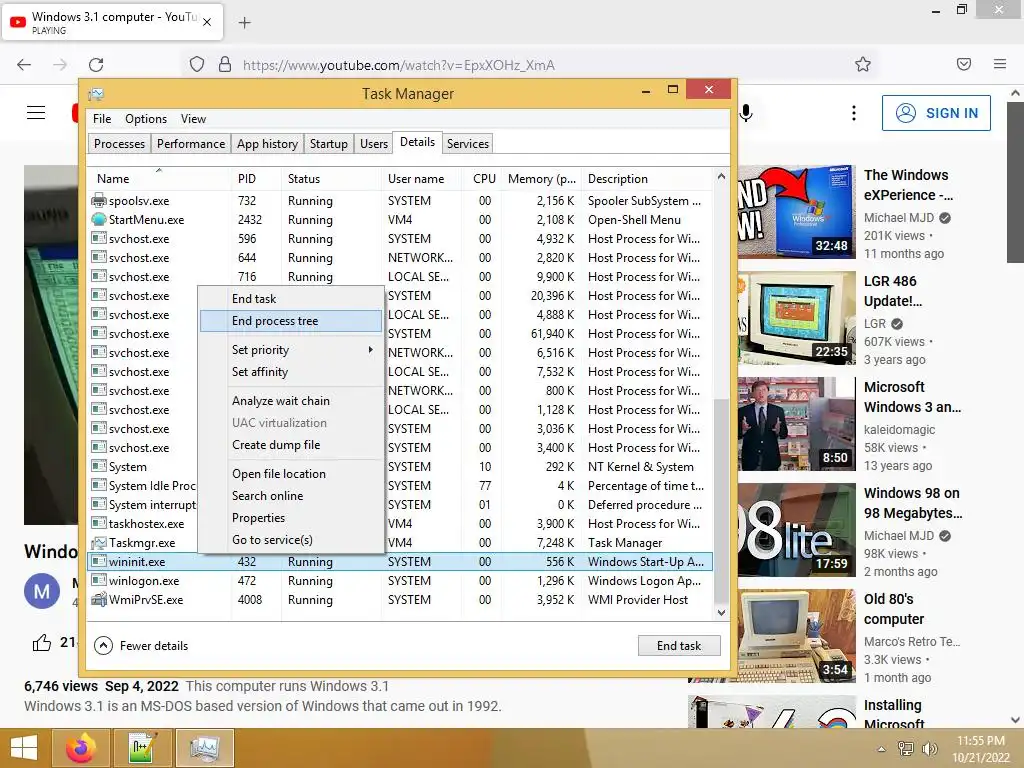
Task: Click the WmiPrvSE.exe process icon
Action: 99,600
